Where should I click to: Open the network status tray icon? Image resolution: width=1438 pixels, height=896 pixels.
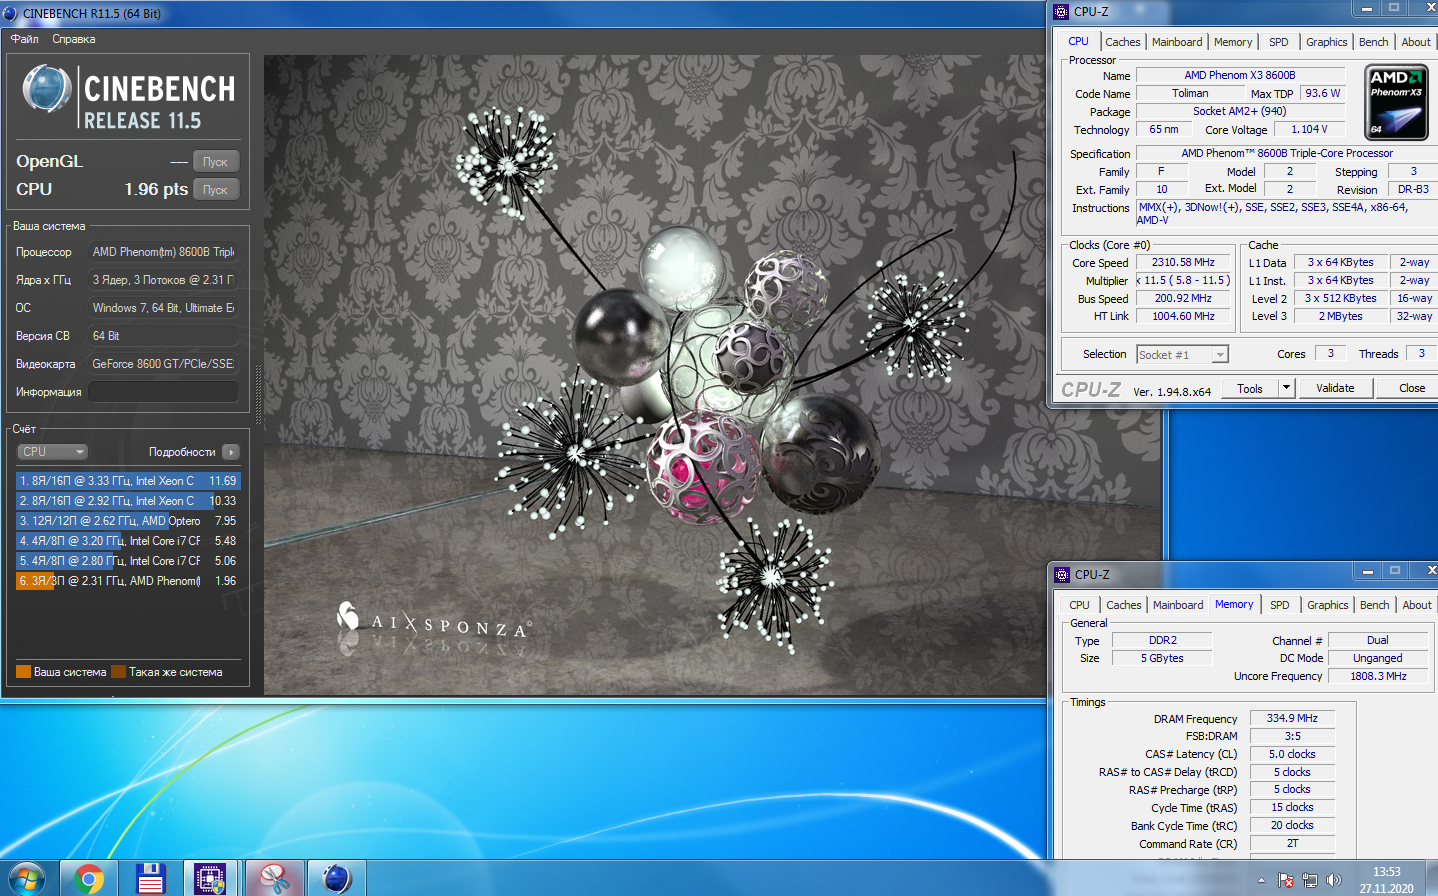coord(1310,880)
